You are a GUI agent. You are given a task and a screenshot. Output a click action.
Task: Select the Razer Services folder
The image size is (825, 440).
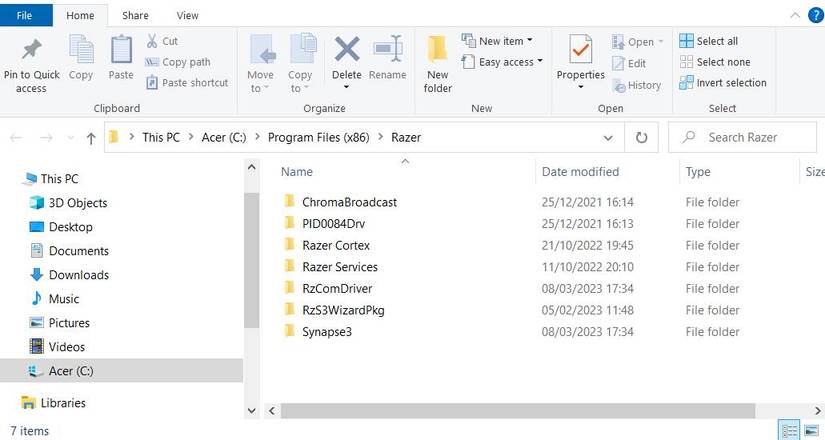pyautogui.click(x=340, y=267)
